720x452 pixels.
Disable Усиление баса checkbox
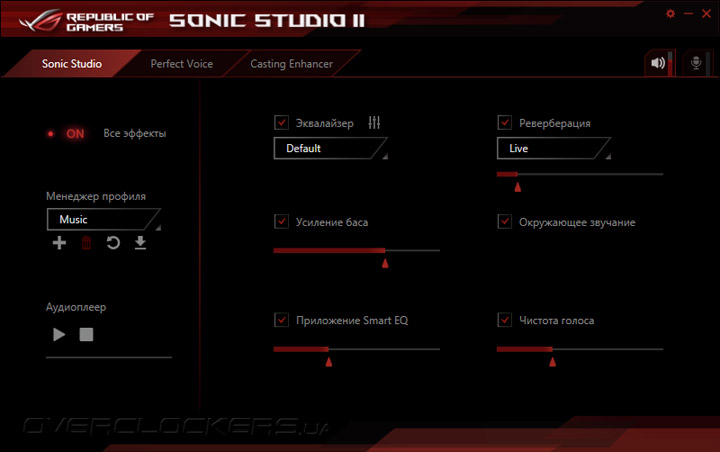281,222
